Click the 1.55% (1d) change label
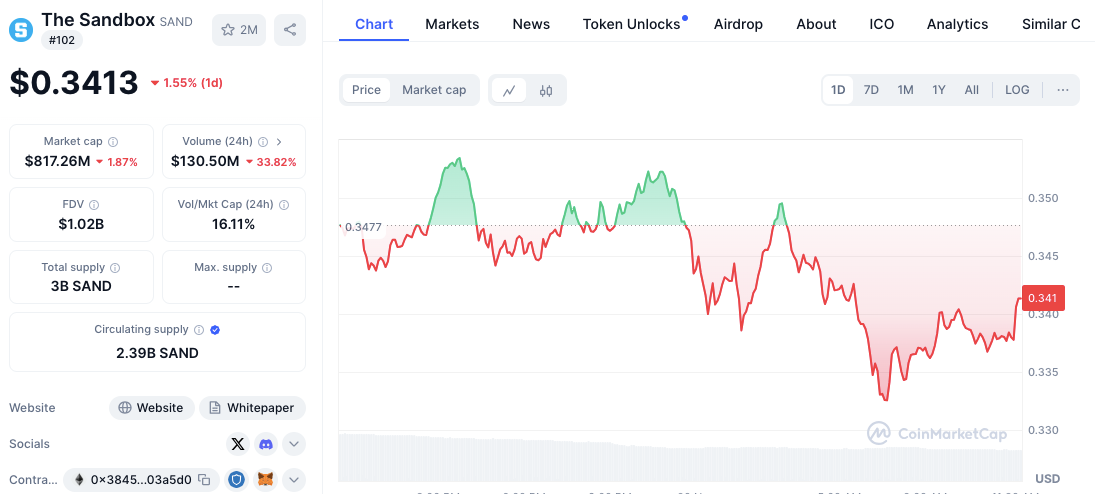Image resolution: width=1095 pixels, height=494 pixels. [186, 83]
